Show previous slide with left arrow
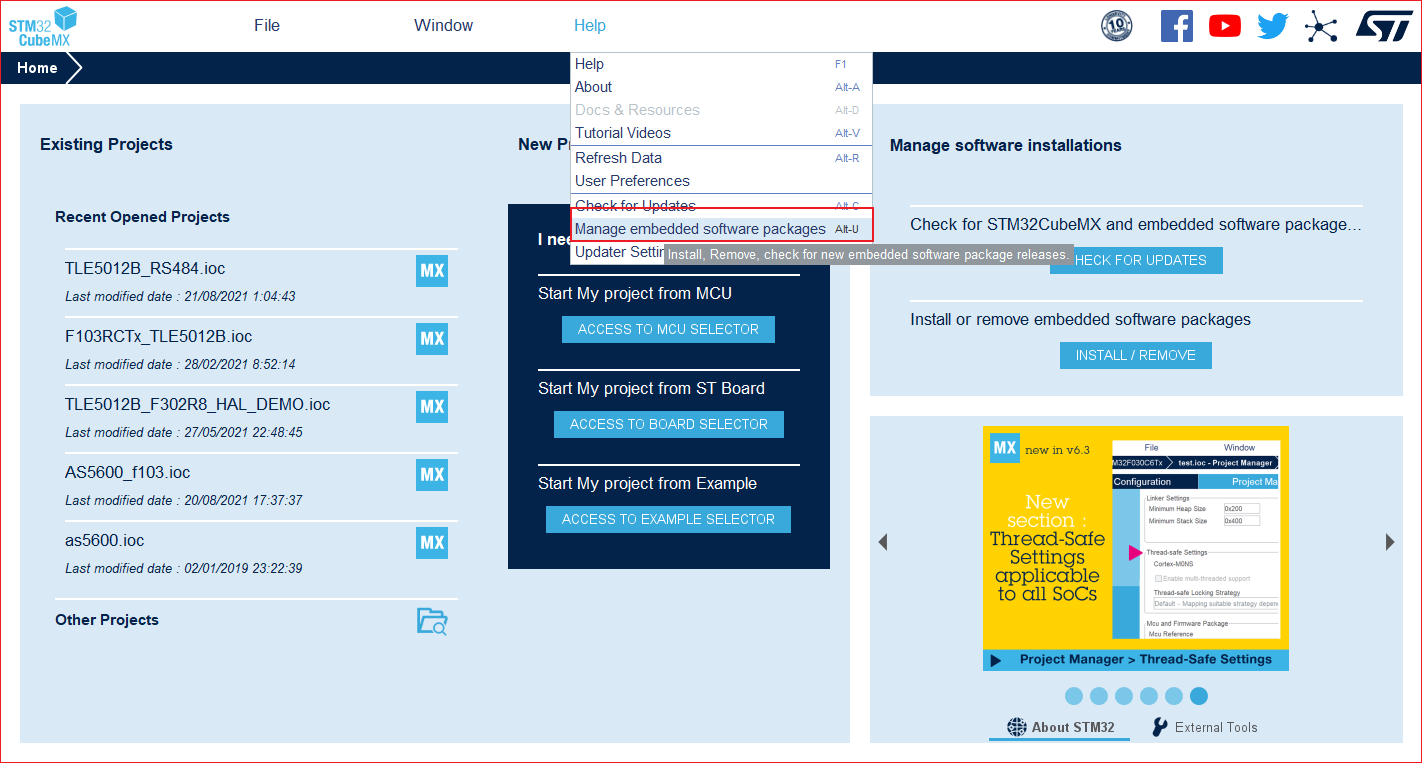Viewport: 1422px width, 763px height. 883,542
